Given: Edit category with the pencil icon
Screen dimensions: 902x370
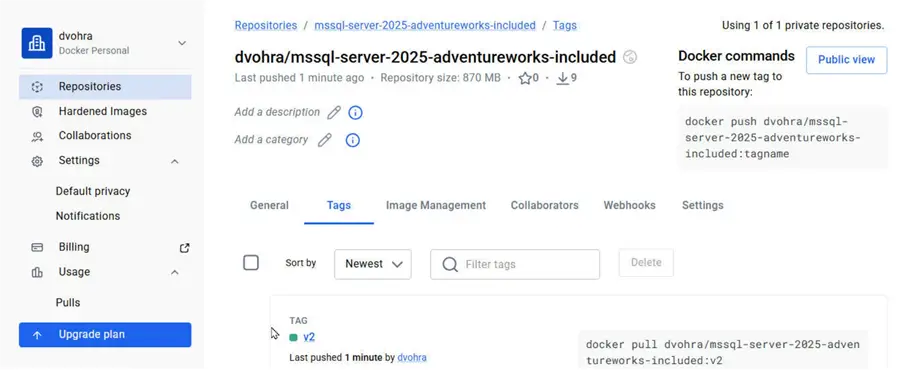Looking at the screenshot, I should coord(324,140).
